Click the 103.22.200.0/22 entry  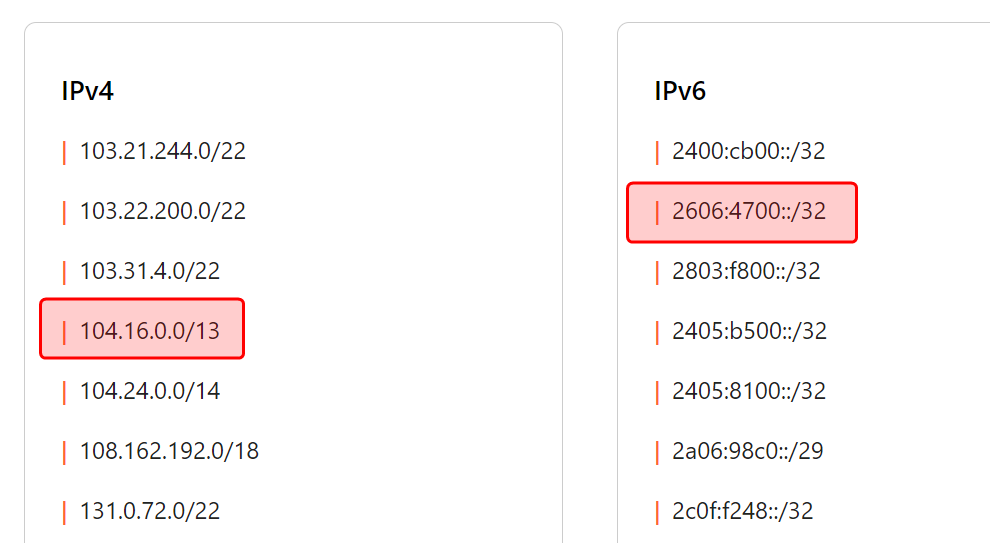163,212
